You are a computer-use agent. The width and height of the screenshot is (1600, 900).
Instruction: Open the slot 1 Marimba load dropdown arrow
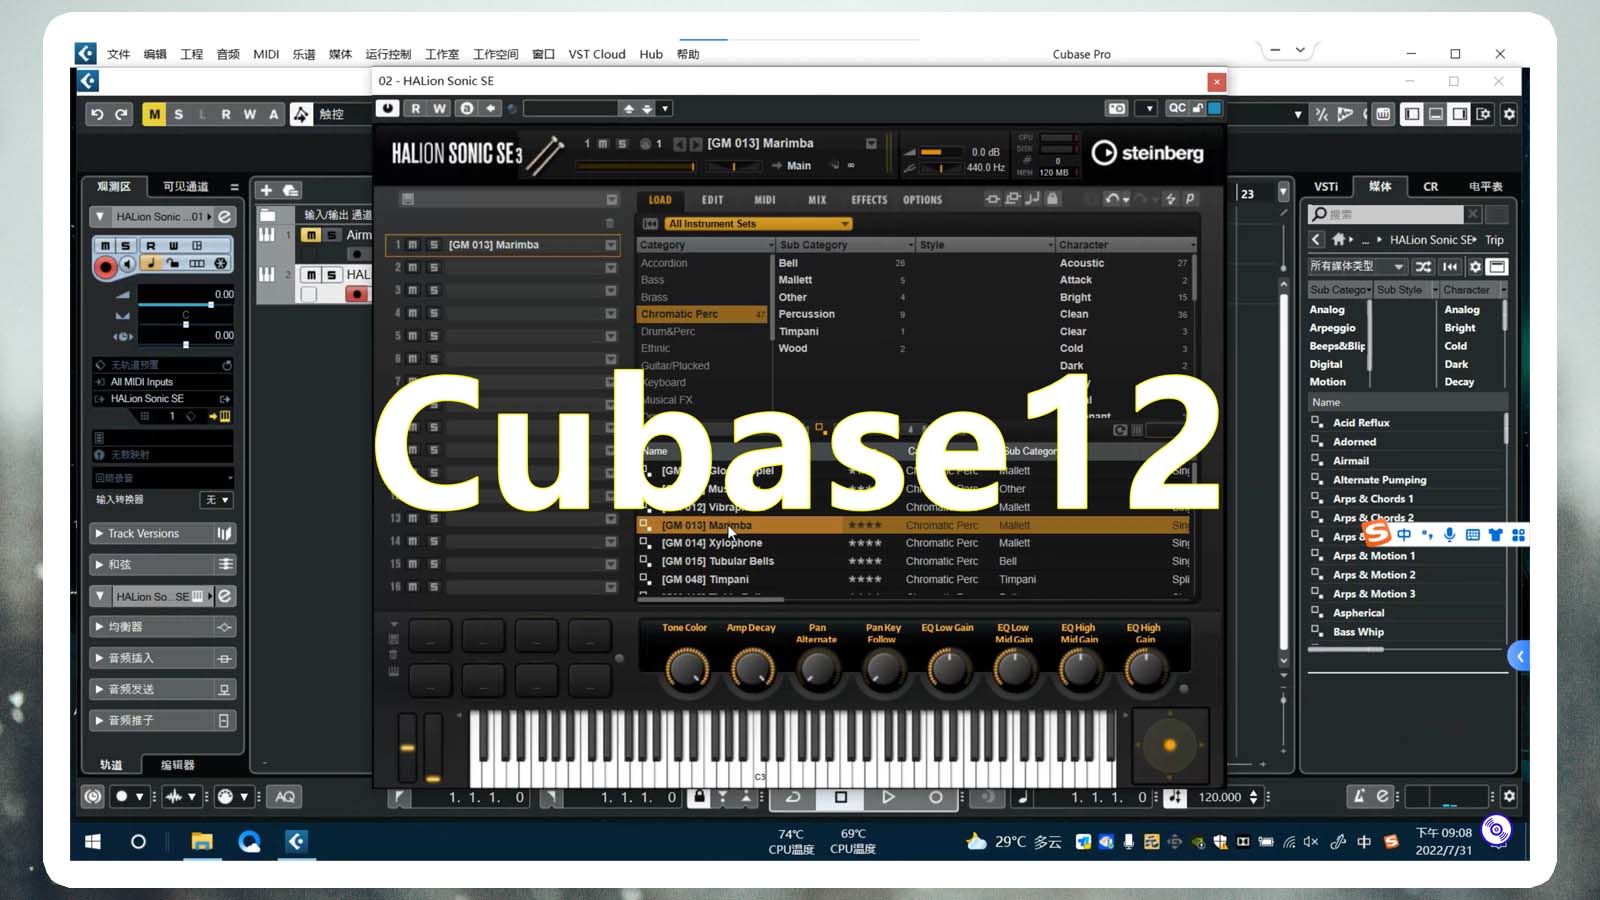610,245
